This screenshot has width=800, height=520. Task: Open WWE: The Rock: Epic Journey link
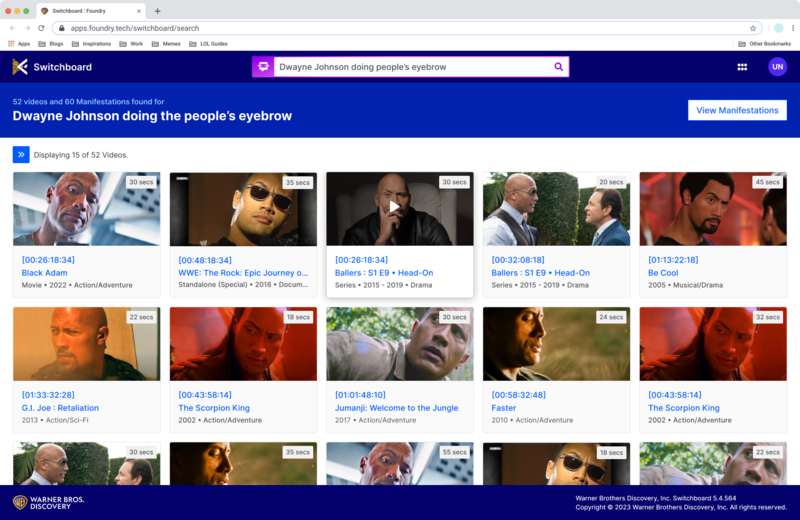[243, 273]
